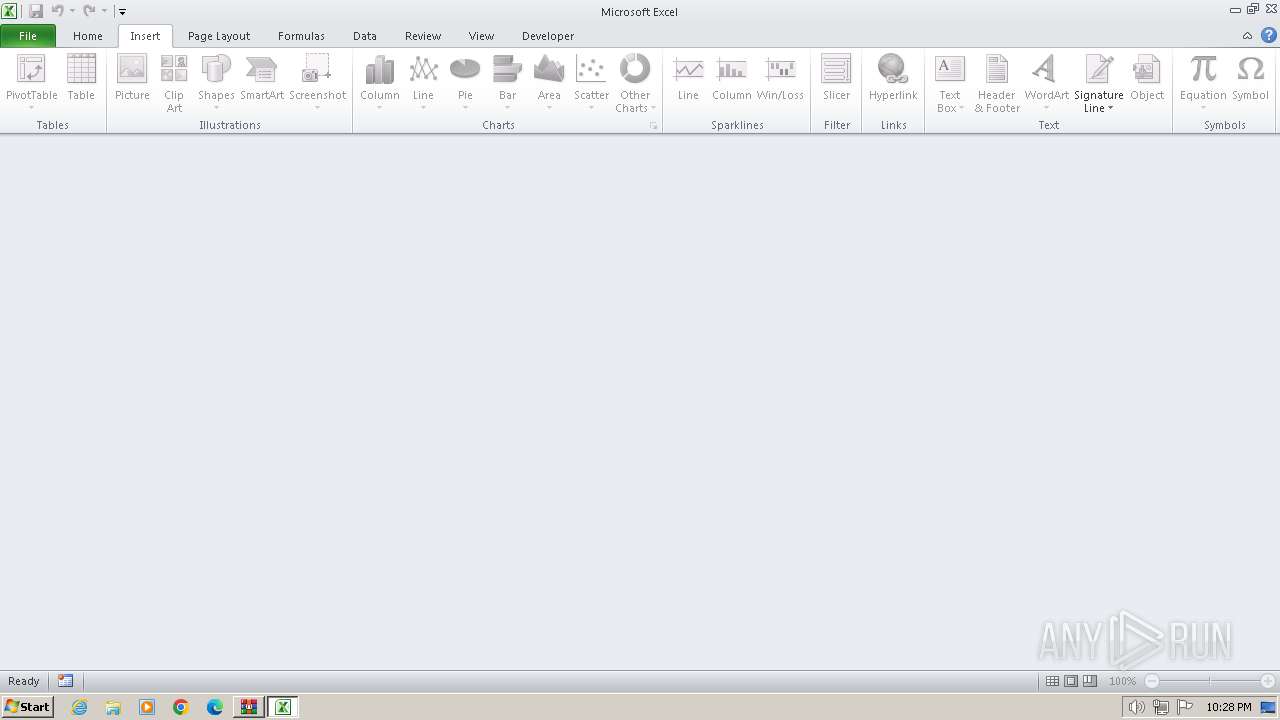Viewport: 1280px width, 720px height.
Task: Switch to the Review tab
Action: 423,36
